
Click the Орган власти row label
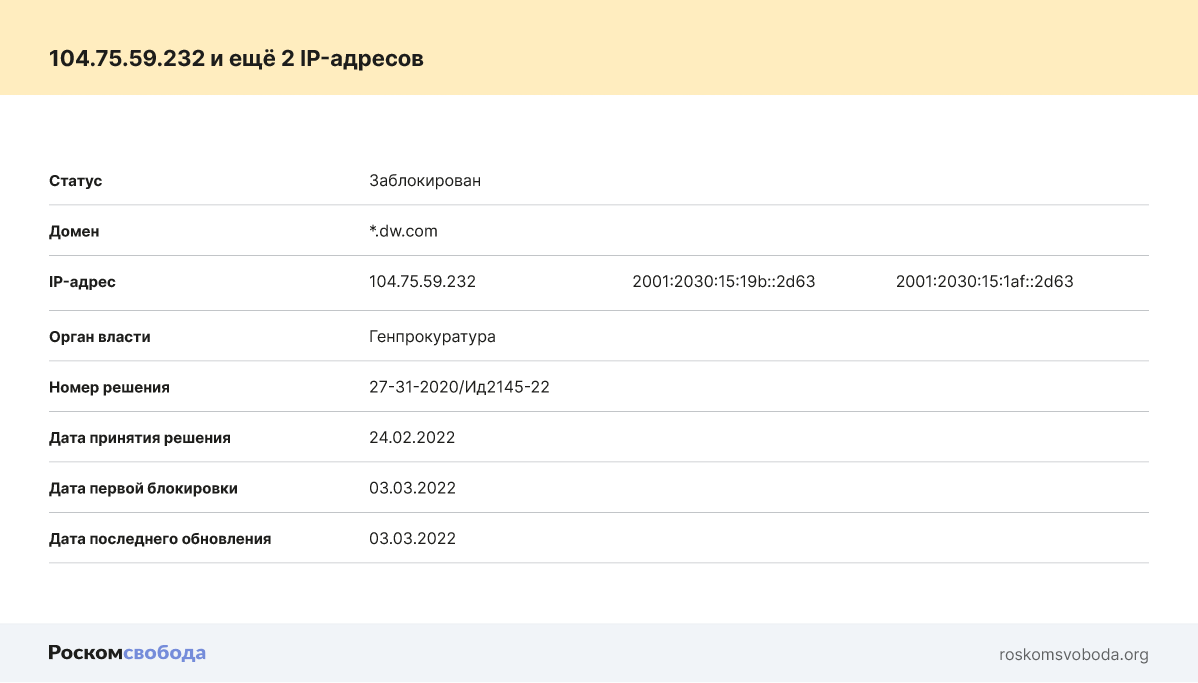100,337
